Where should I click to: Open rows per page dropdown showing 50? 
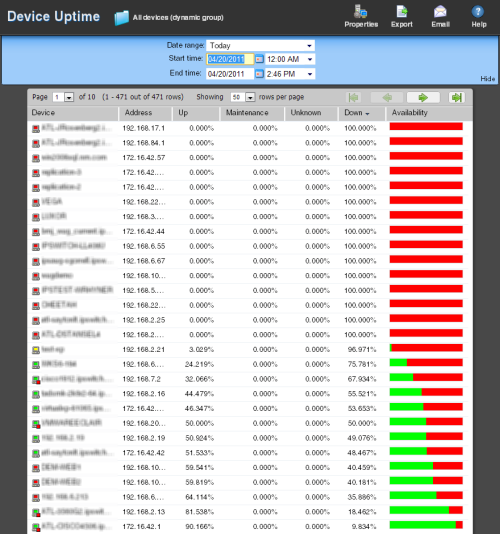click(x=250, y=97)
